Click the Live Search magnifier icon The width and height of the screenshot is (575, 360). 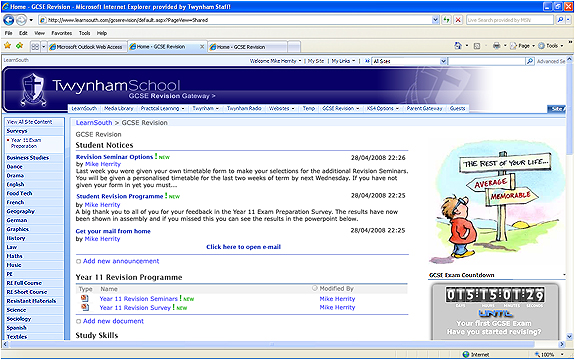point(560,20)
